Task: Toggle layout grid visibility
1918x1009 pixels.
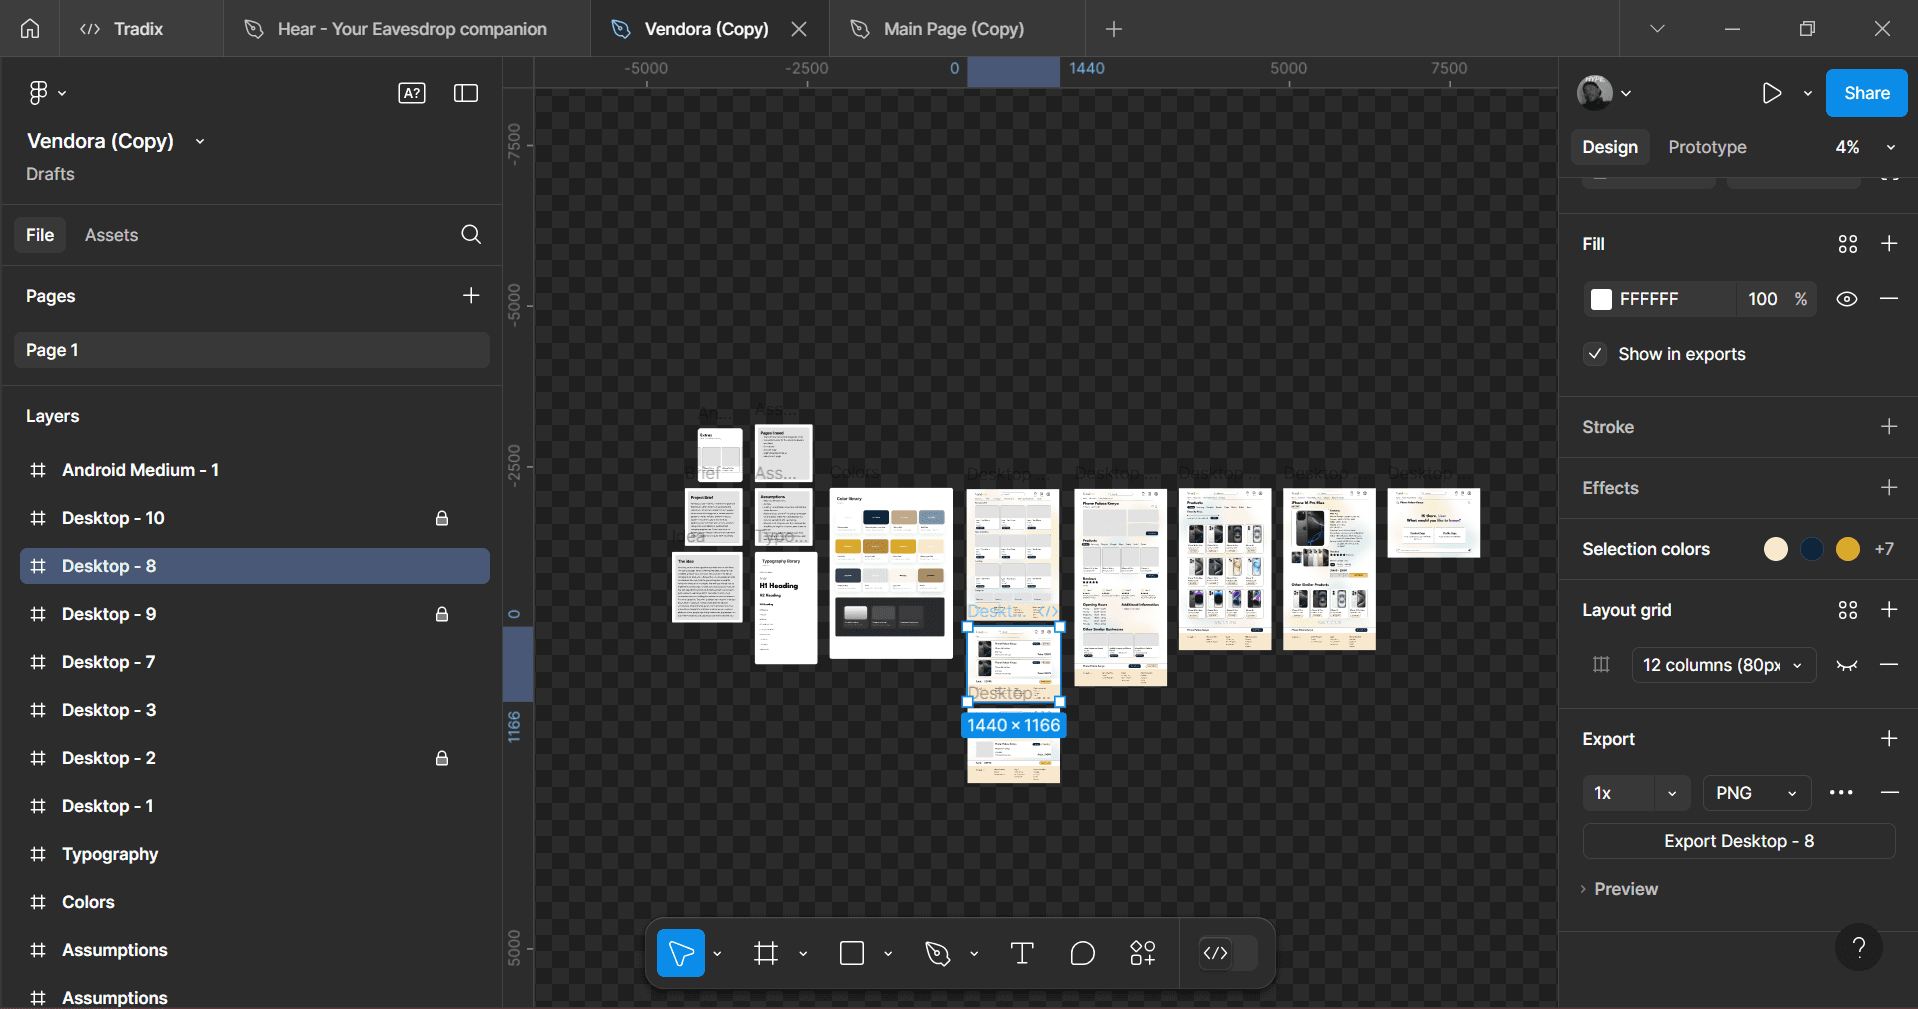Action: point(1847,665)
